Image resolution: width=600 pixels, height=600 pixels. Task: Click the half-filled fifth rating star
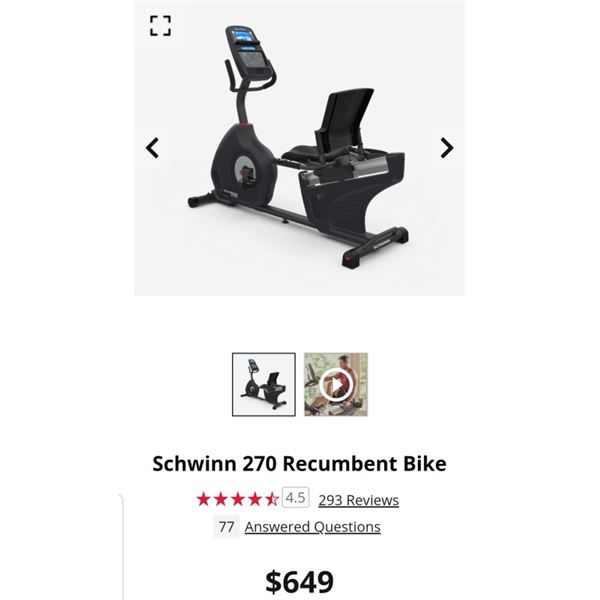coord(272,499)
